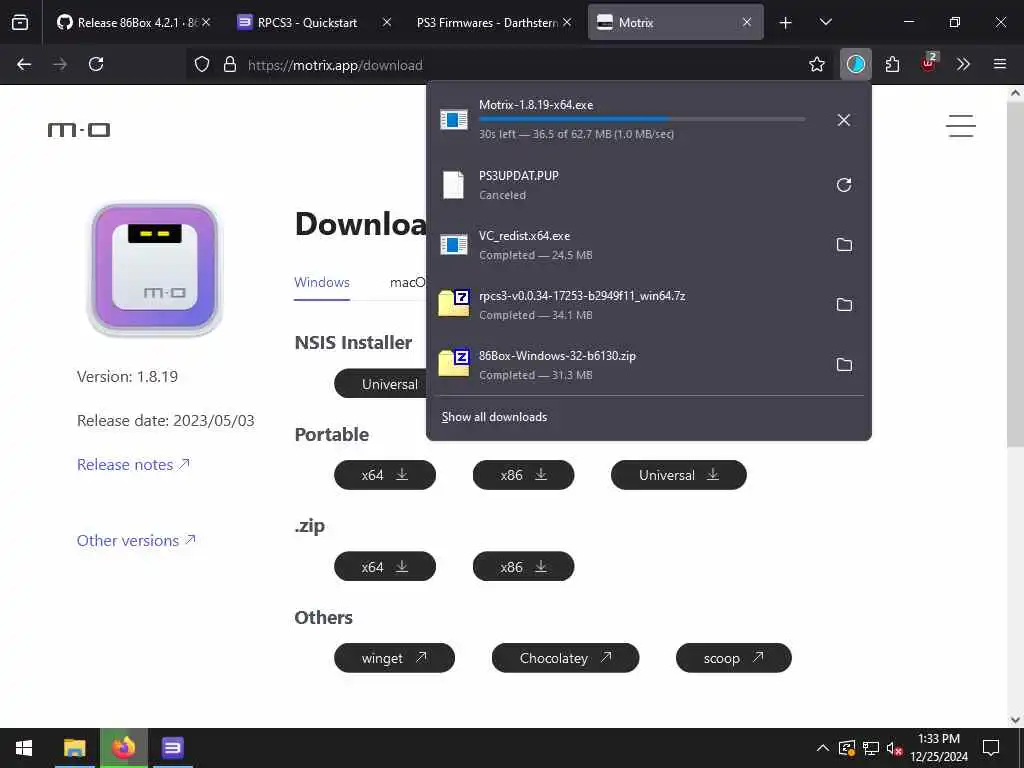1024x768 pixels.
Task: Click the Motrix app icon image
Action: coord(155,269)
